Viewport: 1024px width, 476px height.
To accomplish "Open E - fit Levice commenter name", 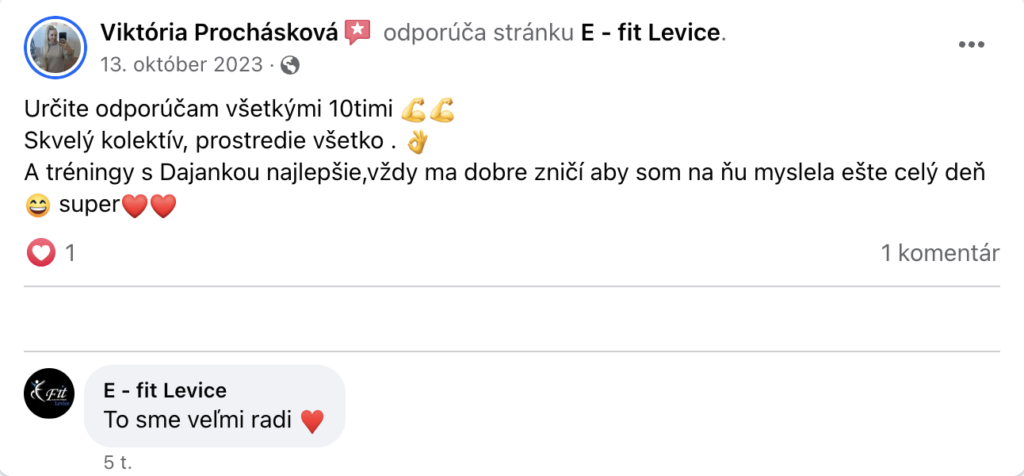I will (165, 390).
